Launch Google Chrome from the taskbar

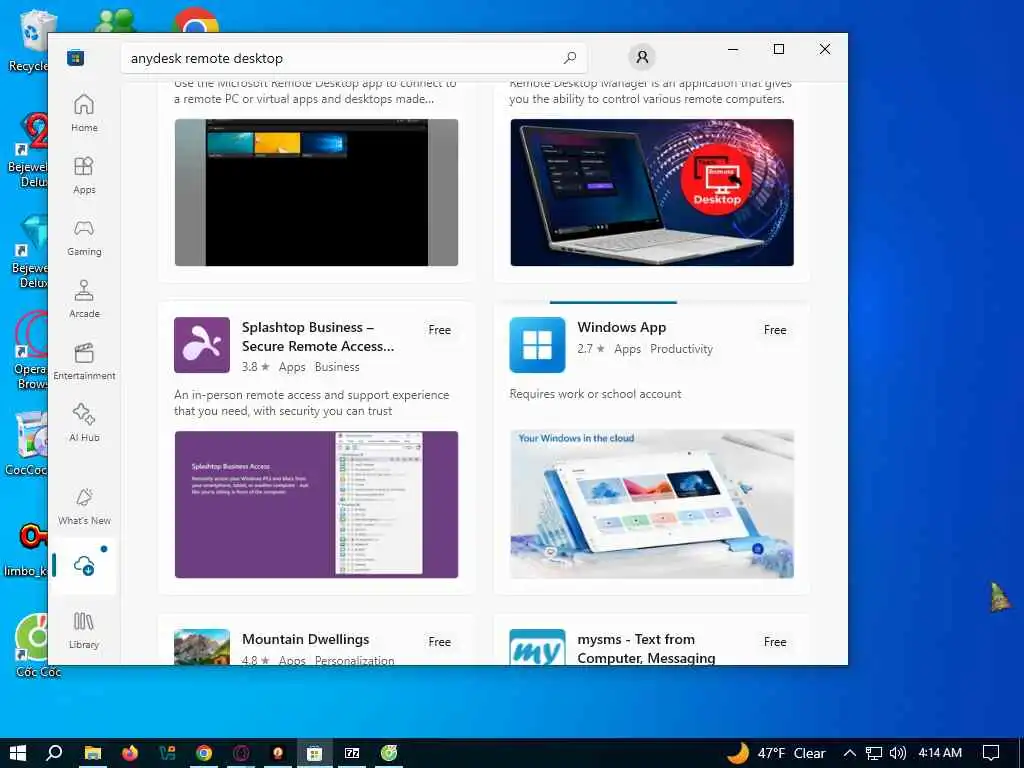(204, 753)
